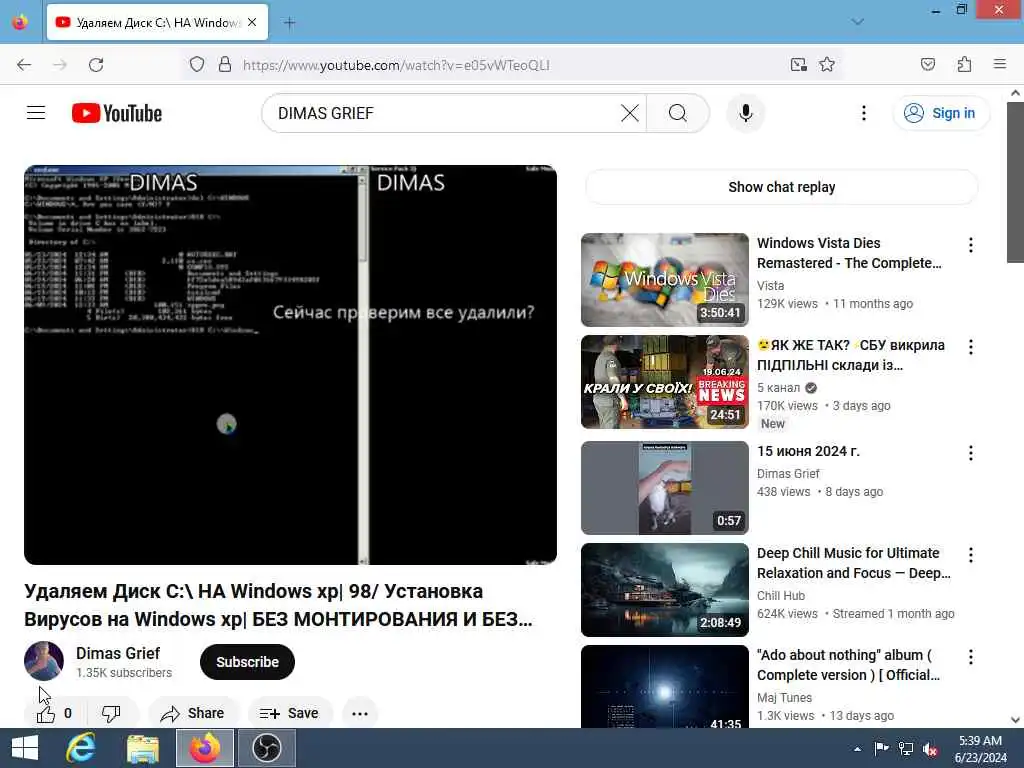The height and width of the screenshot is (768, 1024).
Task: Open options for the 5 канал video
Action: [970, 347]
